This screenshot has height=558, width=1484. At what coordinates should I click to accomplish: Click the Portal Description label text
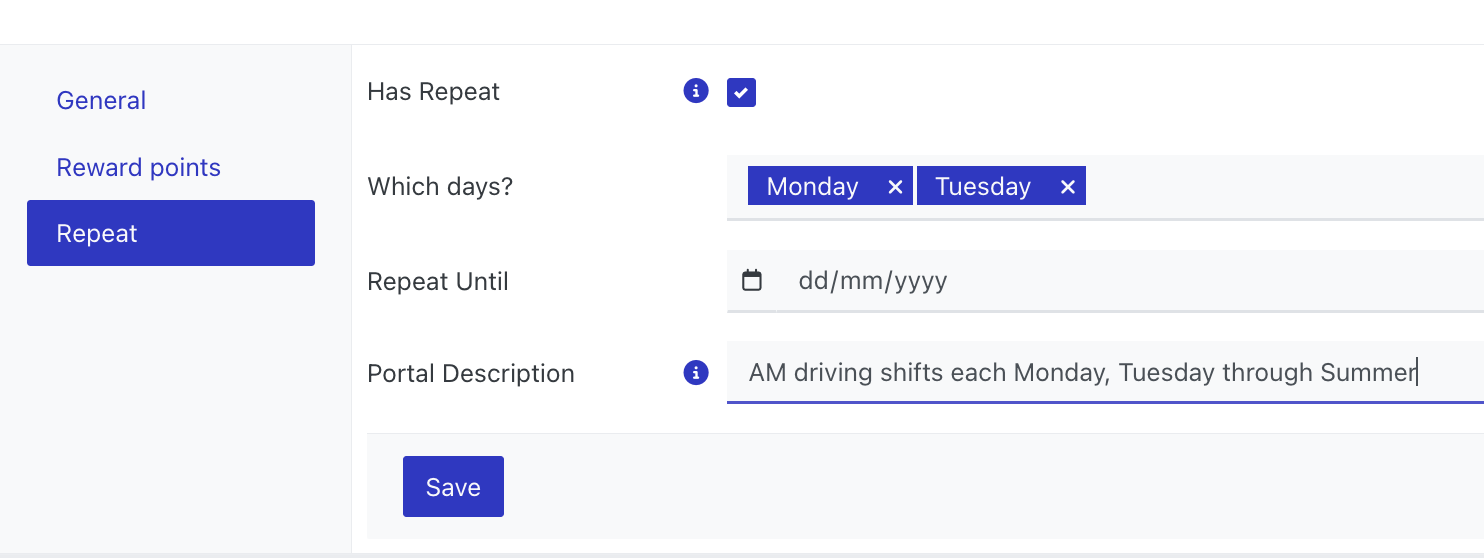point(470,373)
